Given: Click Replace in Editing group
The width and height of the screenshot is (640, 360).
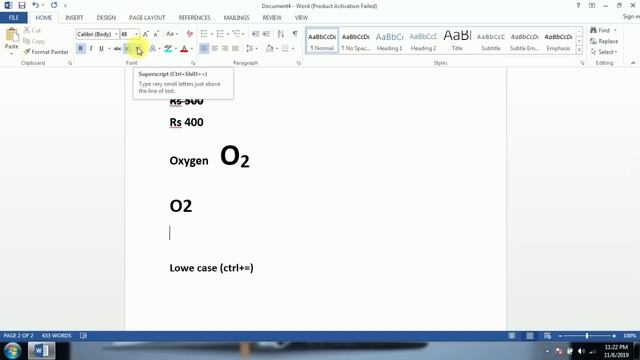Looking at the screenshot, I should (x=604, y=41).
